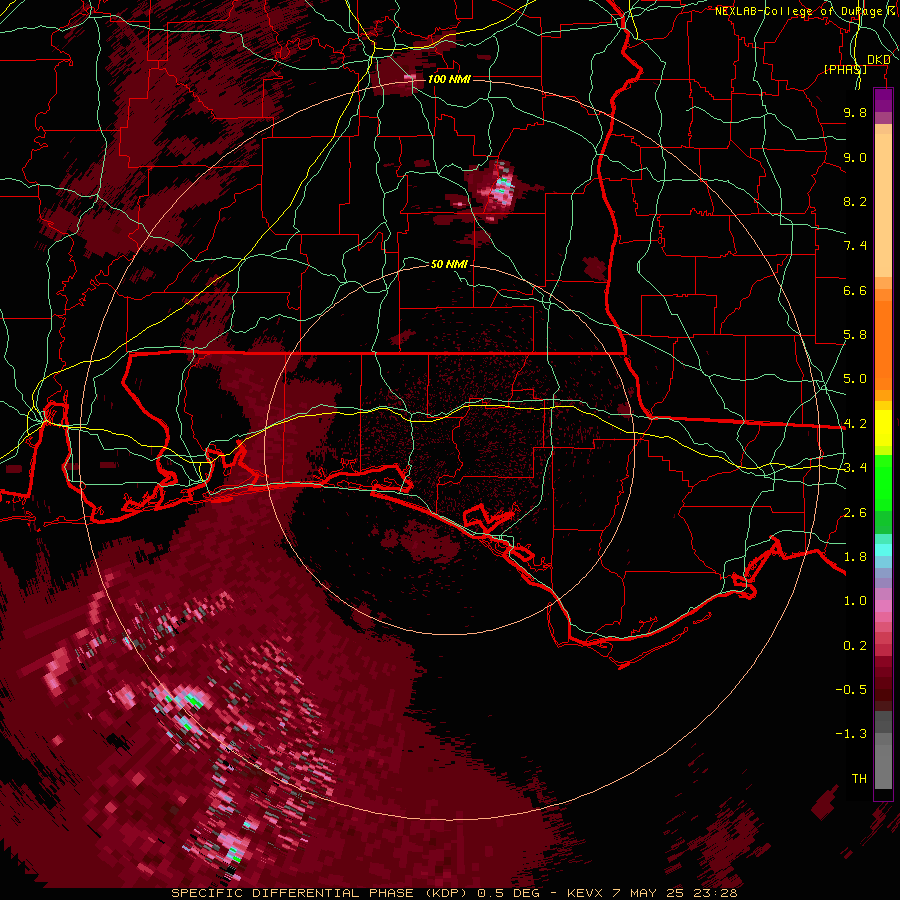Click the 9.8 value on the color scale

855,112
